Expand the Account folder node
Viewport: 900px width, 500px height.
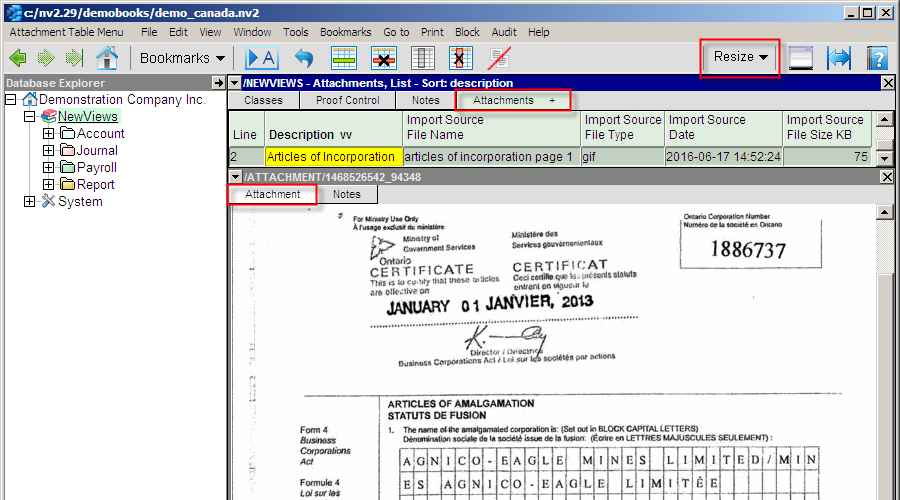coord(48,134)
